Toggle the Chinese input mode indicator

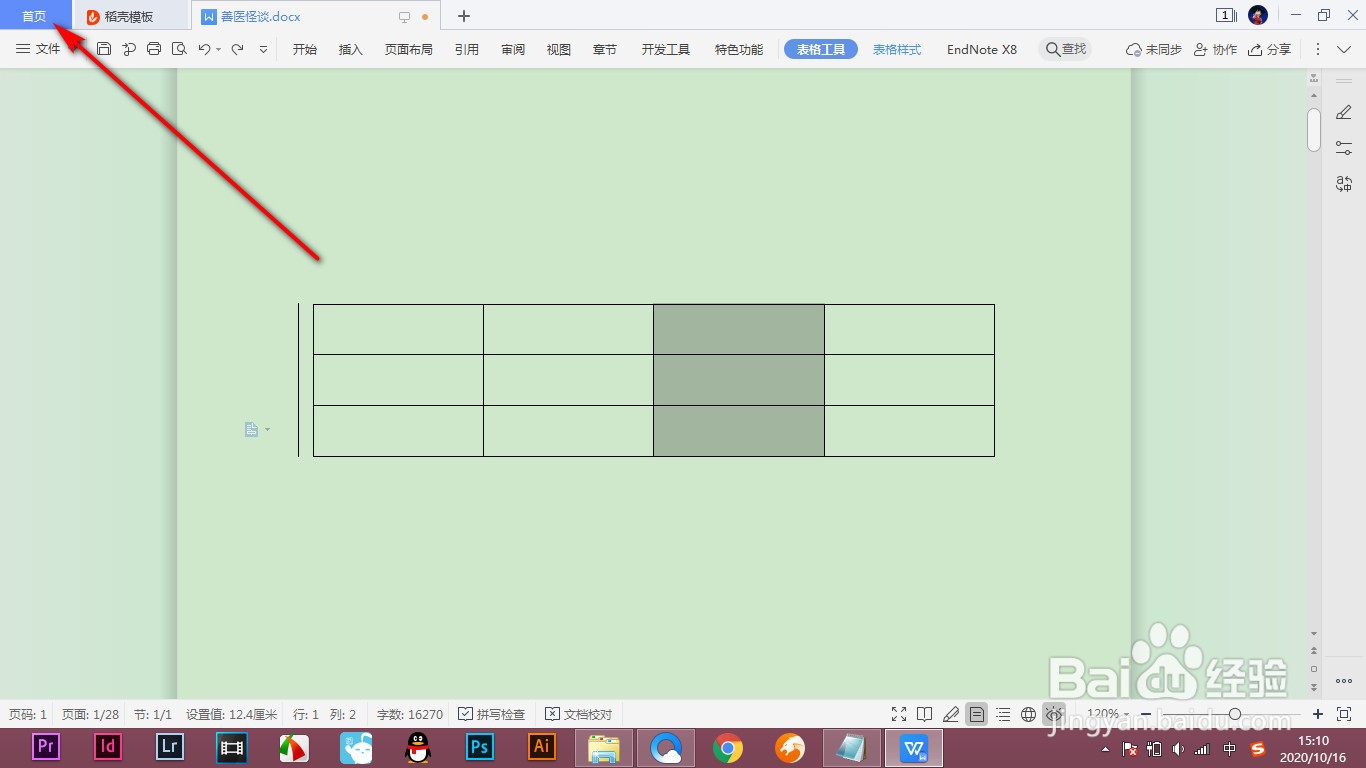[1230, 748]
